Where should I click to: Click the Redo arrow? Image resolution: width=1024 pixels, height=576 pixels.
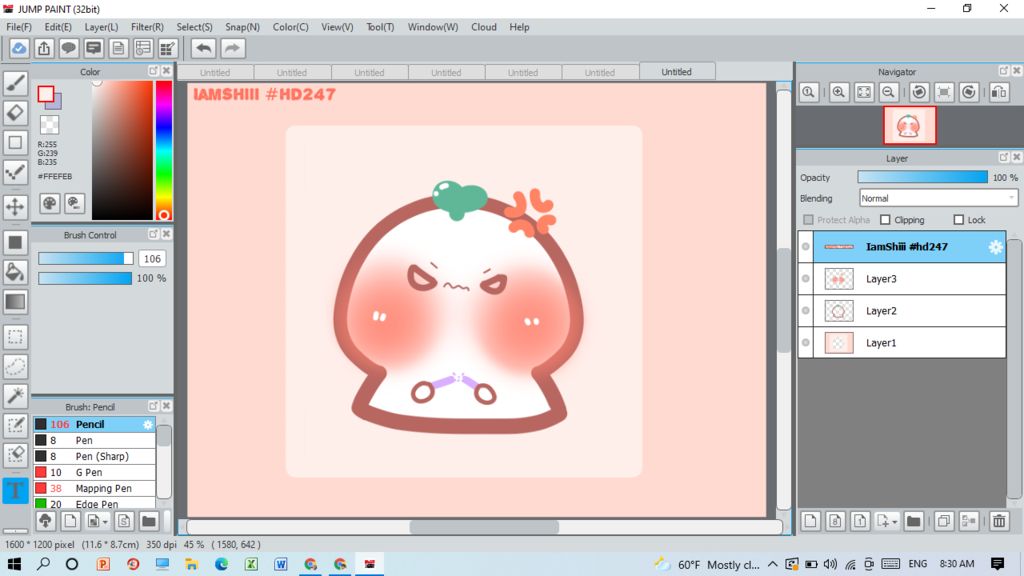point(232,48)
